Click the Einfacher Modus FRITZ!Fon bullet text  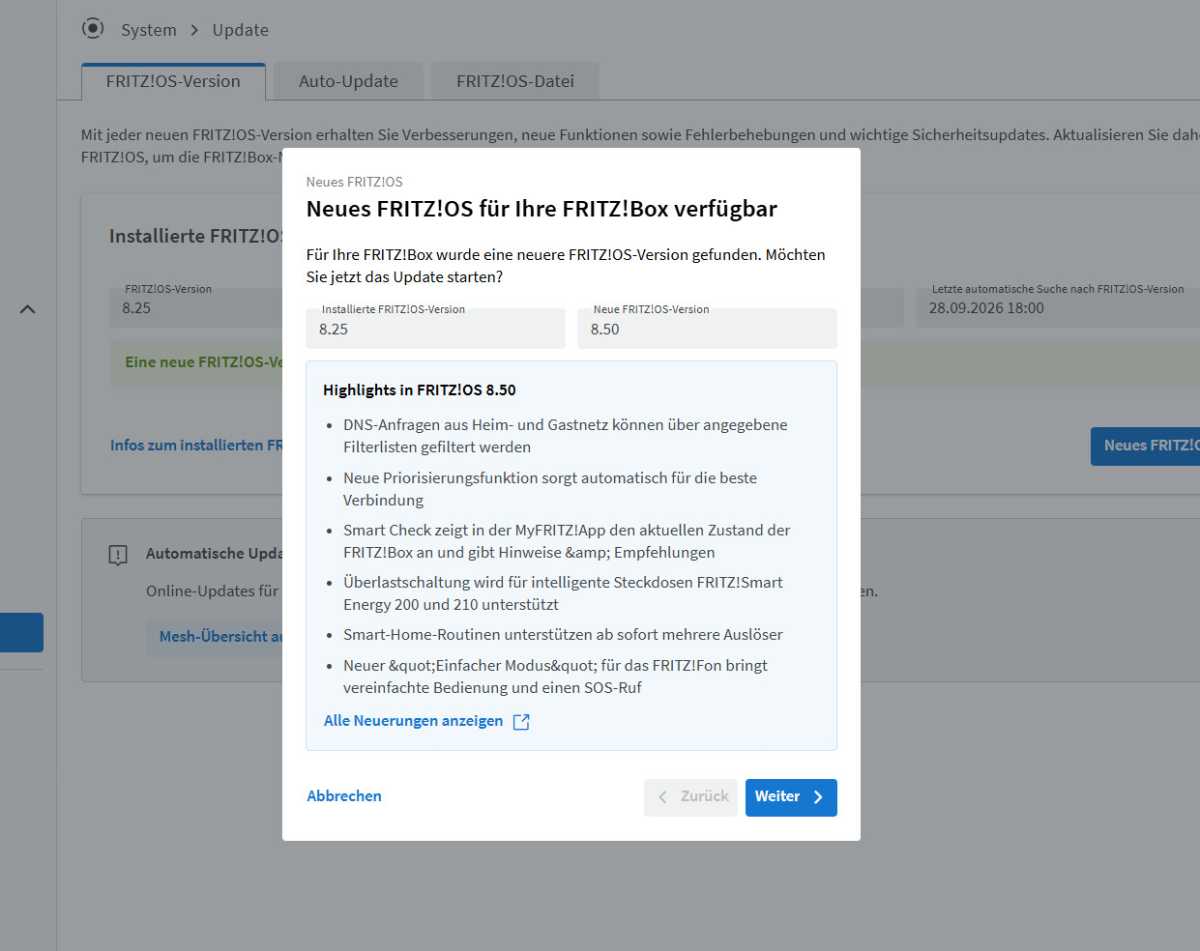[x=555, y=676]
